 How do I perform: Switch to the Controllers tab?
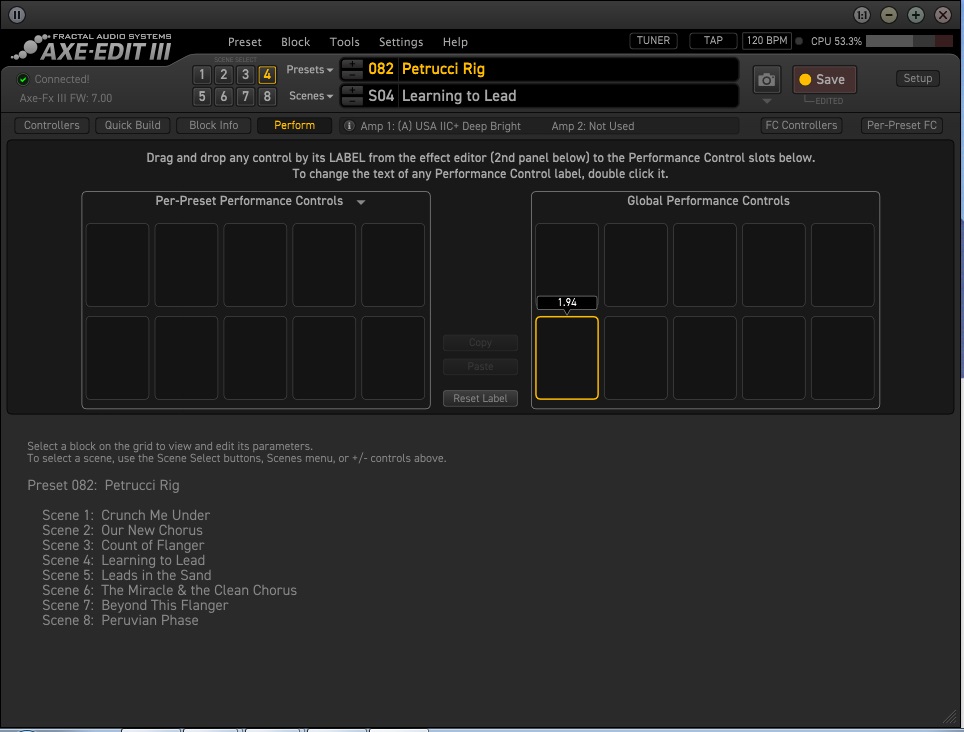52,125
